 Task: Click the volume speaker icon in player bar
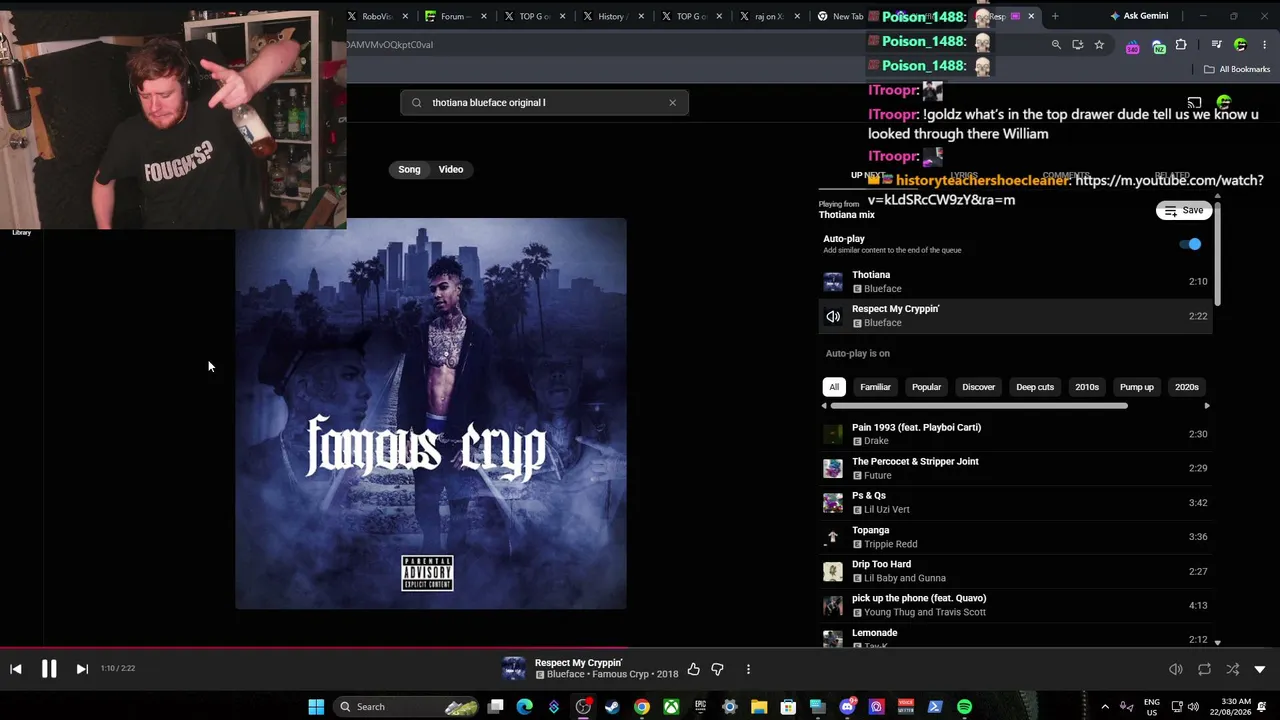1176,669
